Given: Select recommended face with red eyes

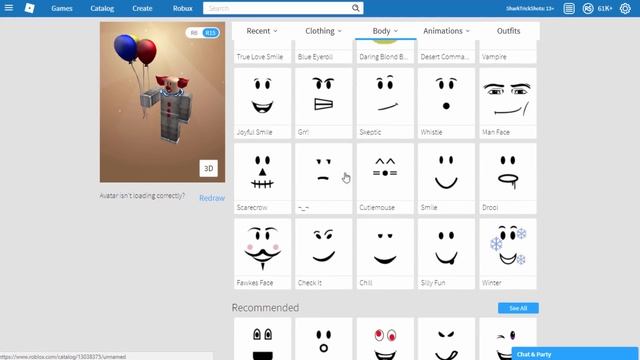Looking at the screenshot, I should (x=385, y=339).
